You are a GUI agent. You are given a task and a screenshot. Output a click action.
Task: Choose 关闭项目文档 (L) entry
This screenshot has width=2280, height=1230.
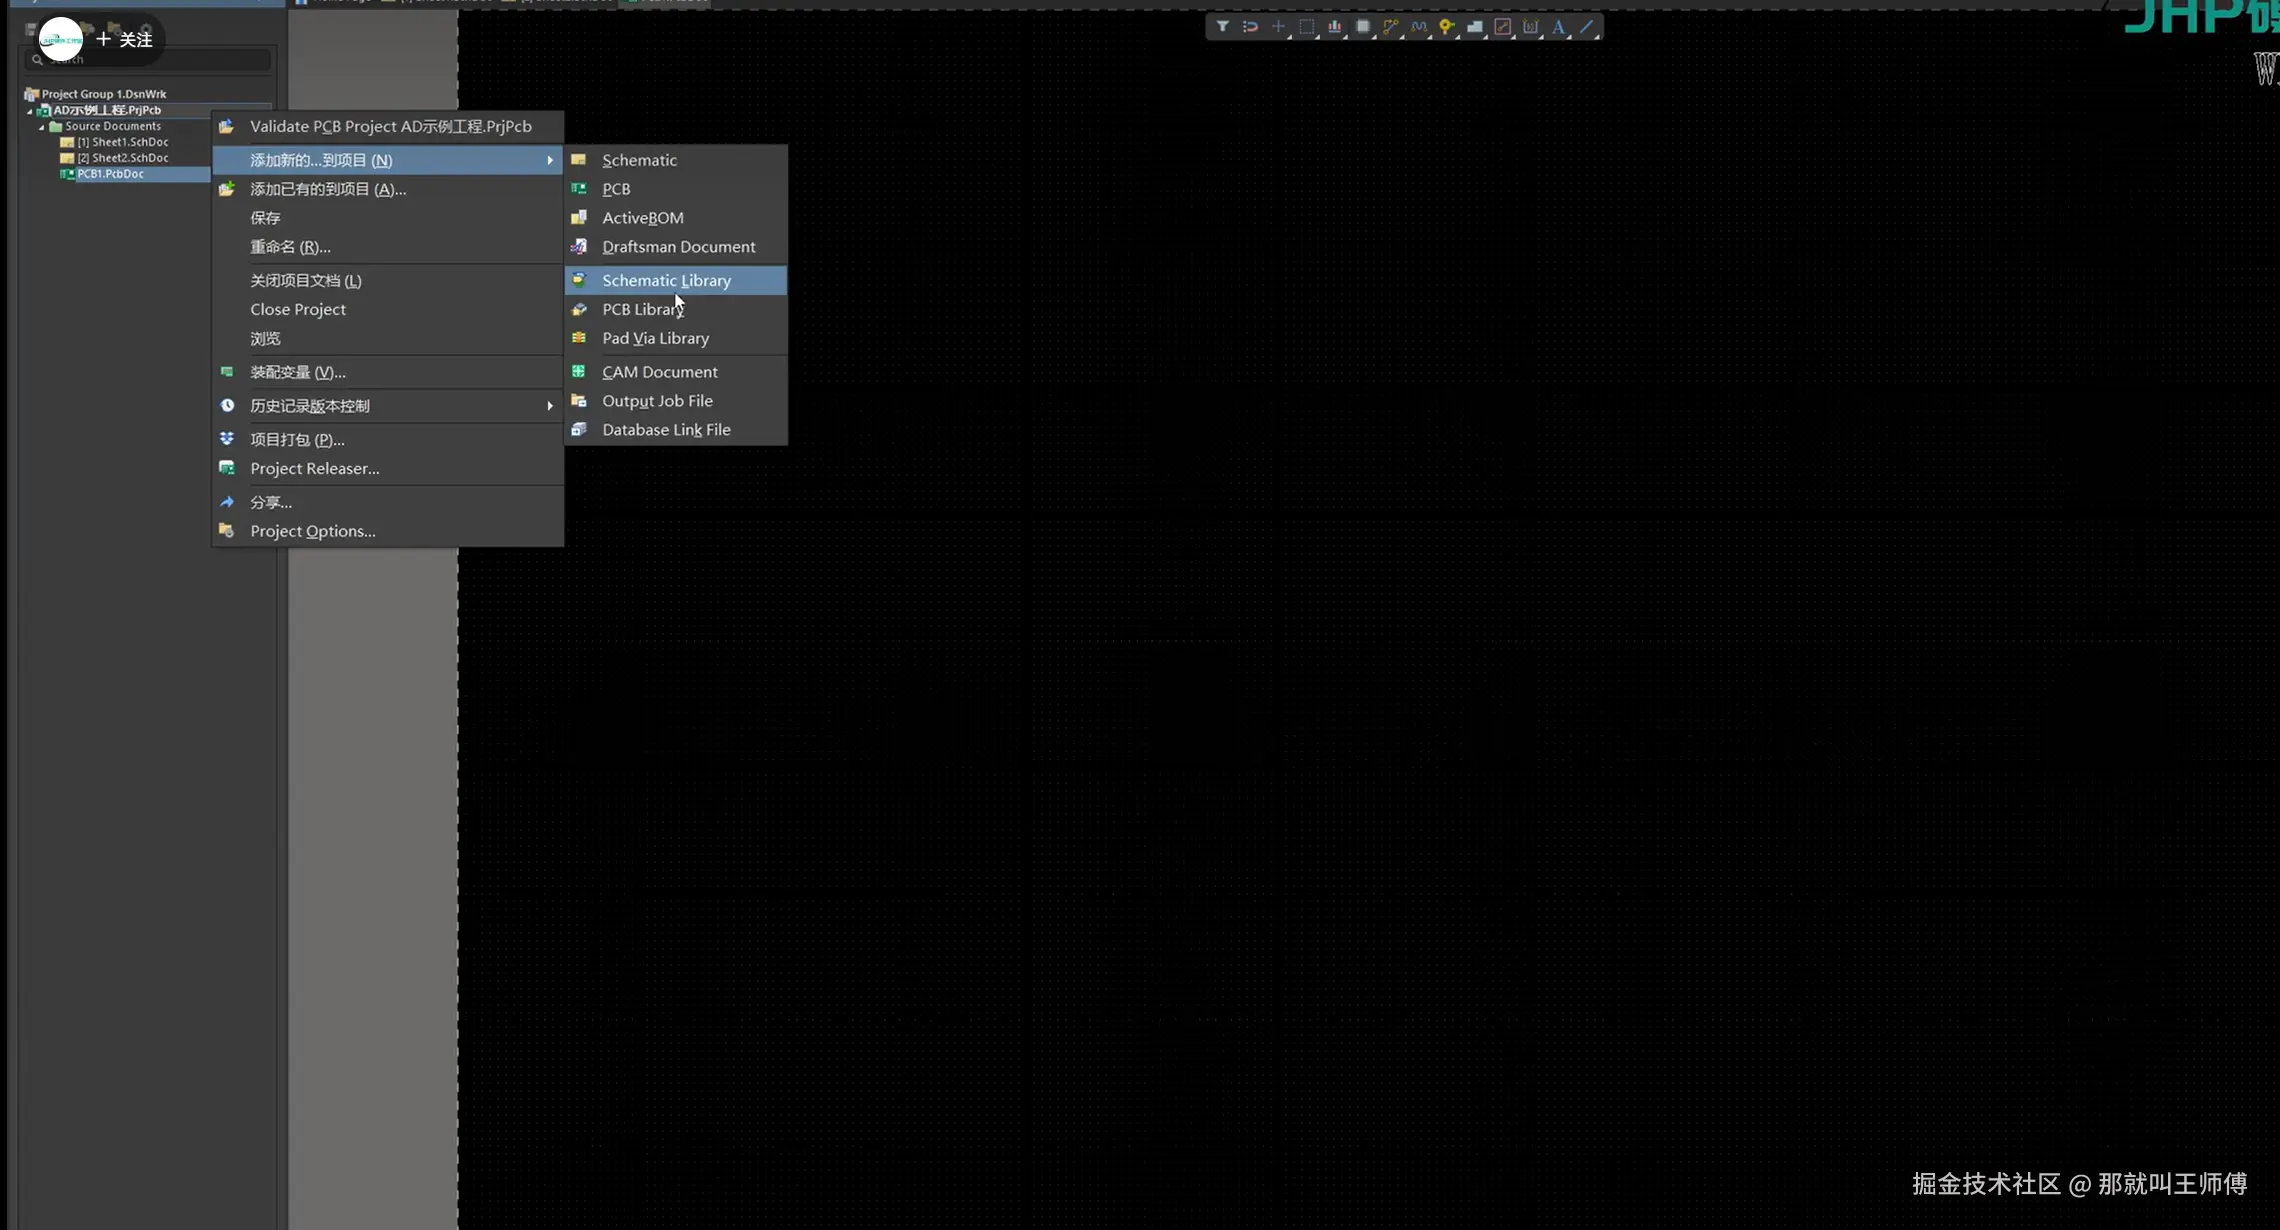coord(388,281)
